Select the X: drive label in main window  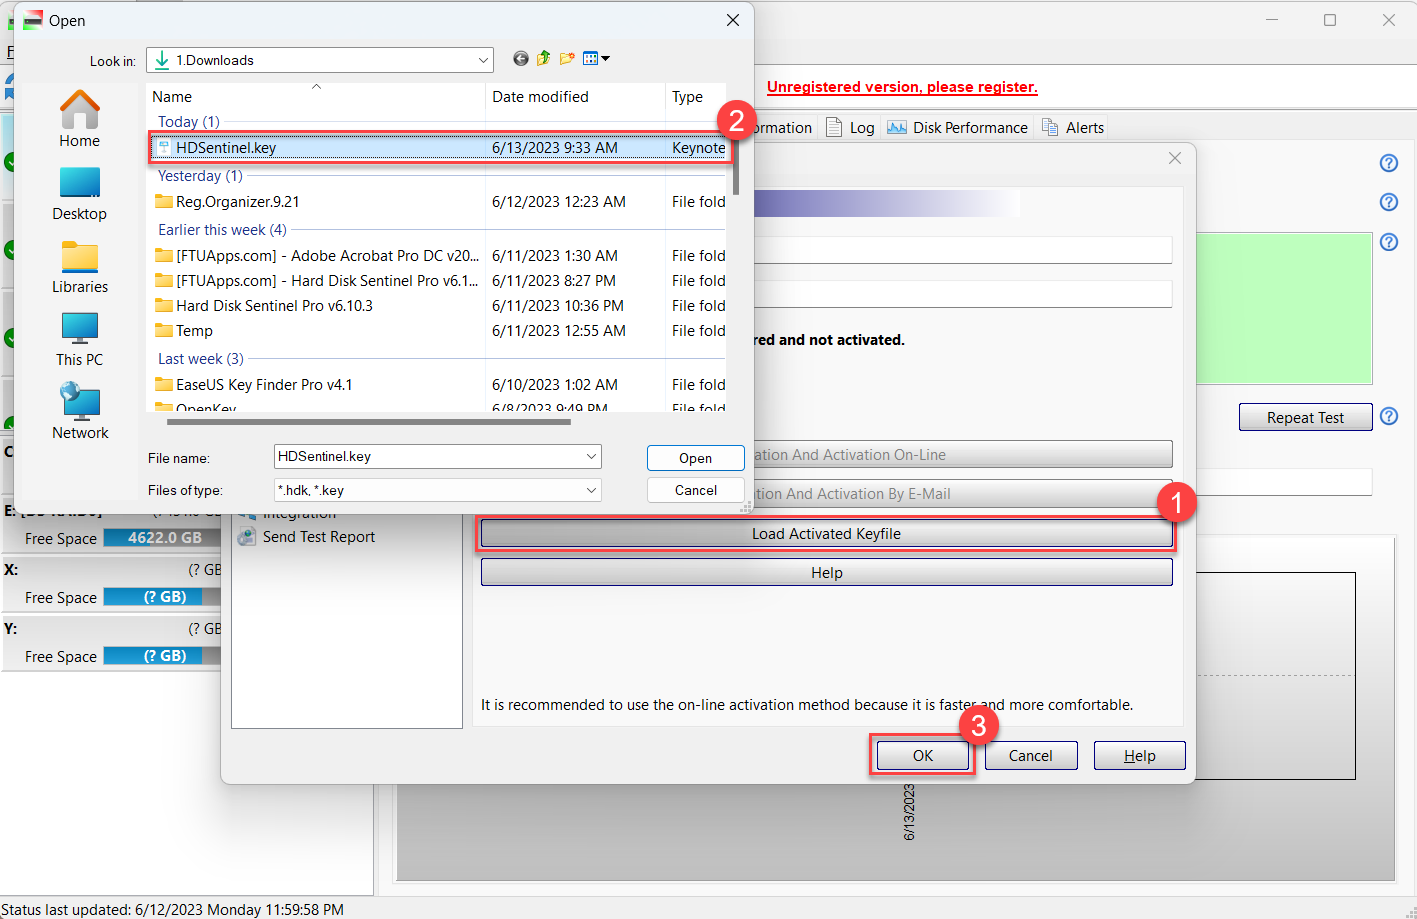tap(11, 570)
